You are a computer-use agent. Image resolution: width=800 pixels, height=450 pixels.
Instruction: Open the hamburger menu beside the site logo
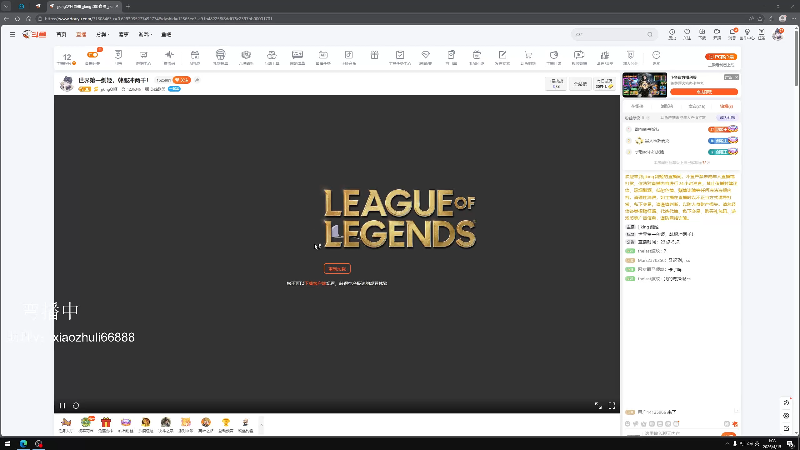tap(12, 34)
